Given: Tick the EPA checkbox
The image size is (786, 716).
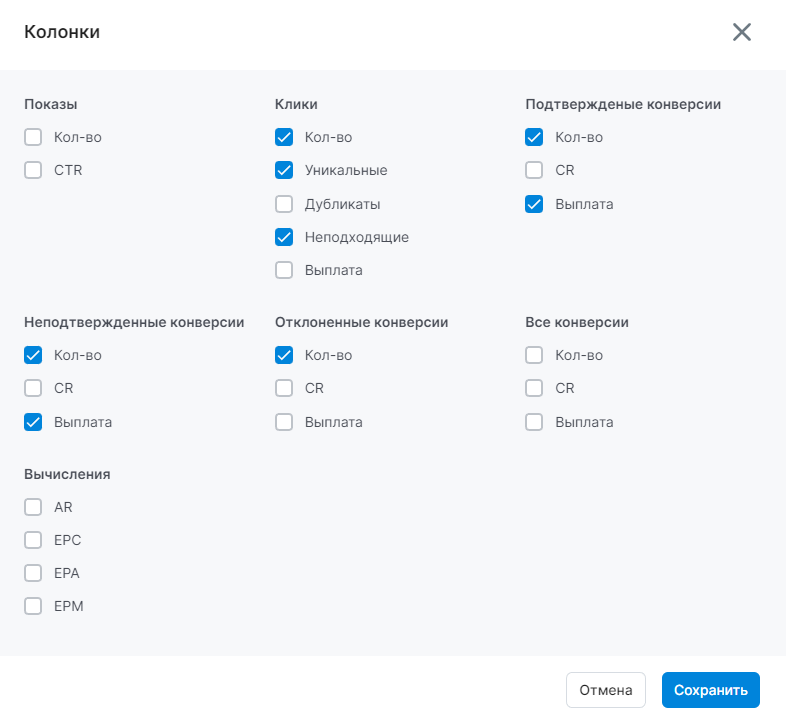Looking at the screenshot, I should (33, 573).
